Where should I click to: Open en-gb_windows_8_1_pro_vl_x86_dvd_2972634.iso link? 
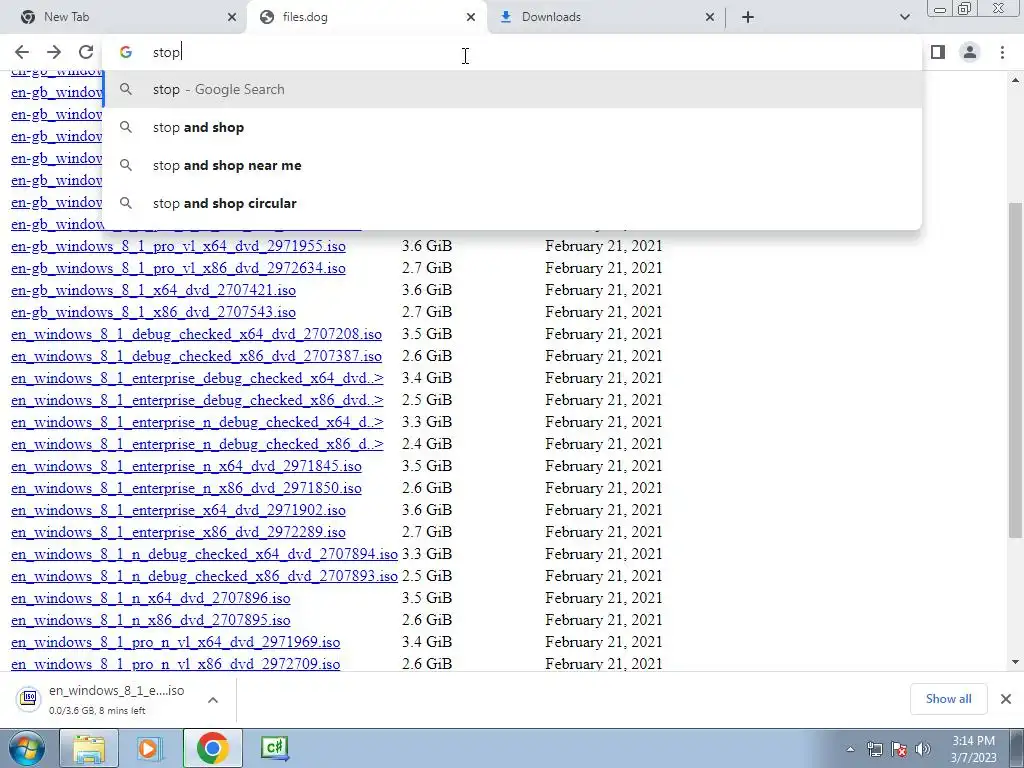click(178, 268)
